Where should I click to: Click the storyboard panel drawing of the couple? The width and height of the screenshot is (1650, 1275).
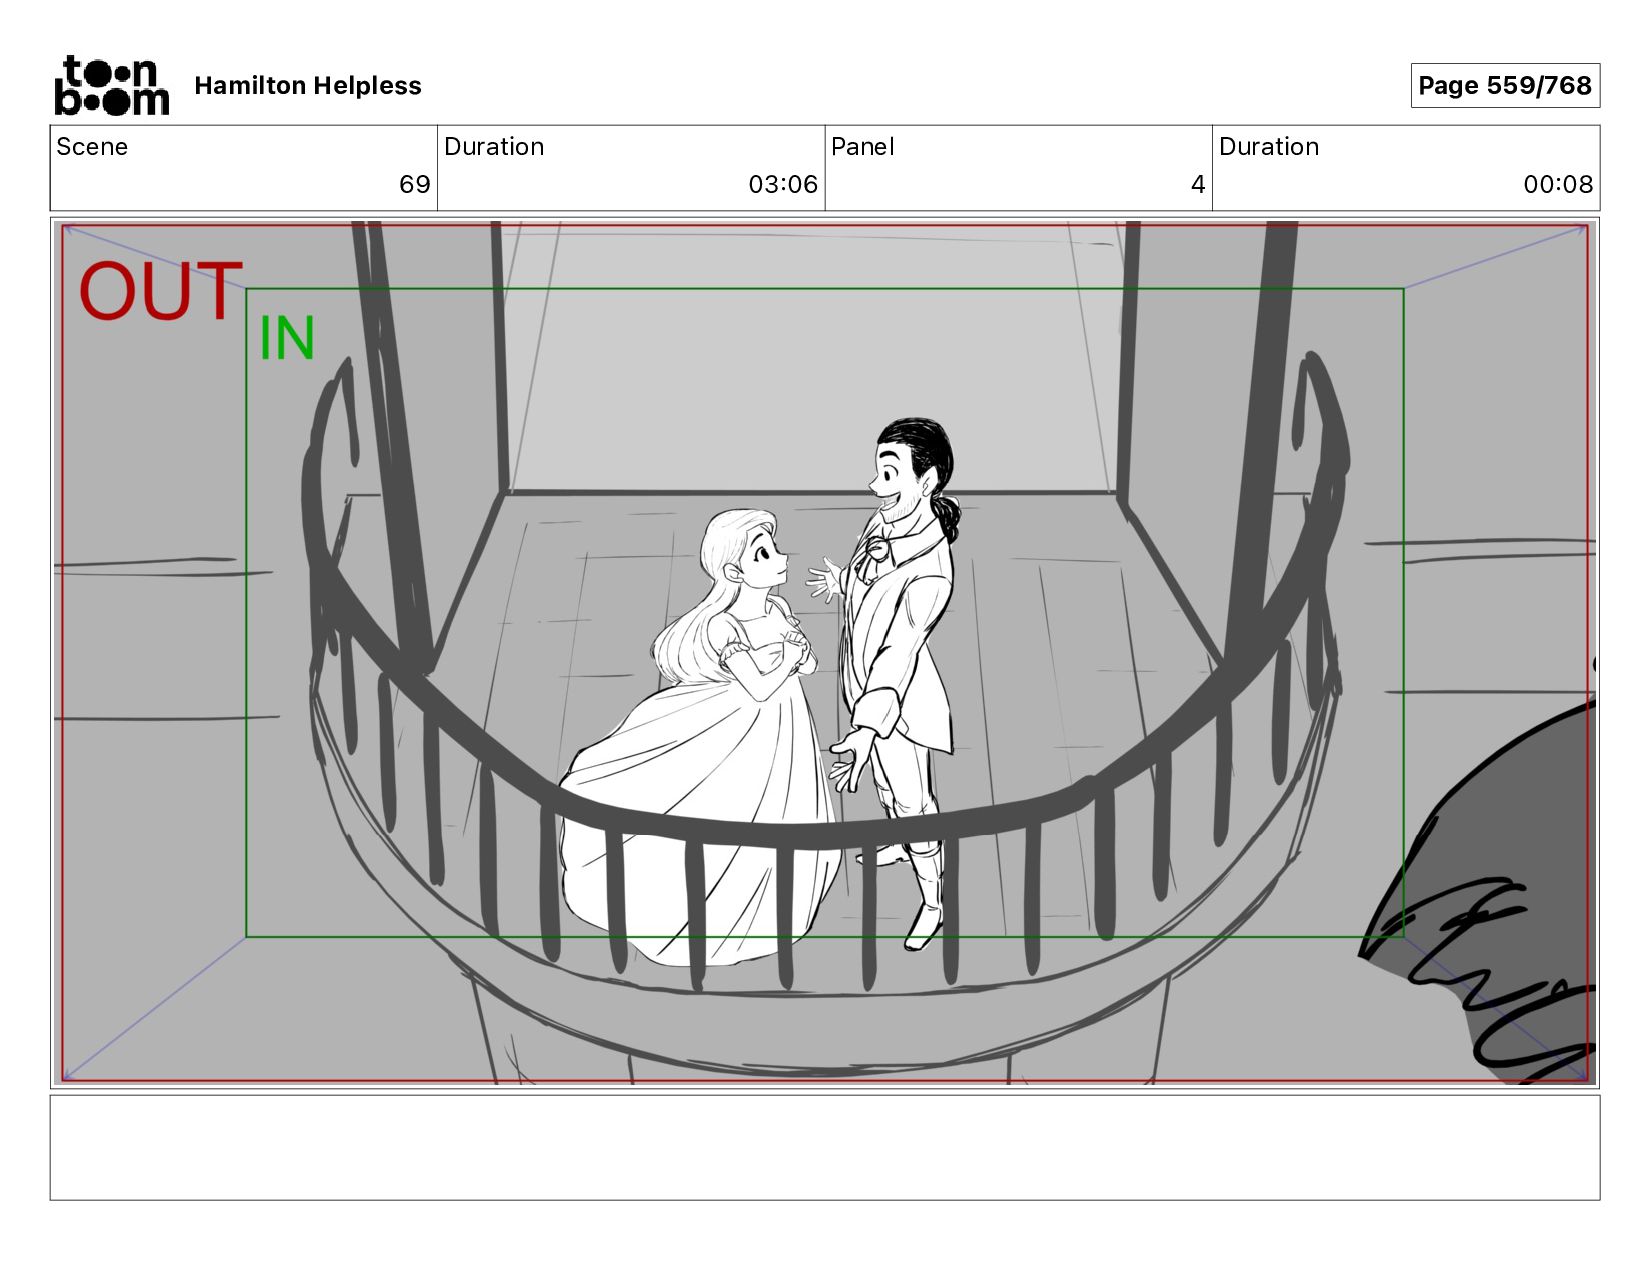825,652
